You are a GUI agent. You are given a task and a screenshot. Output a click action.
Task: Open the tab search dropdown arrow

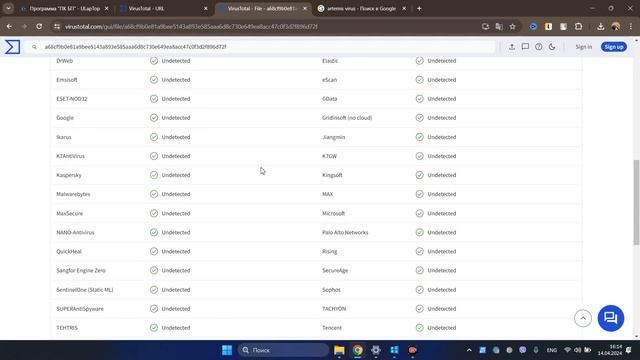point(8,8)
